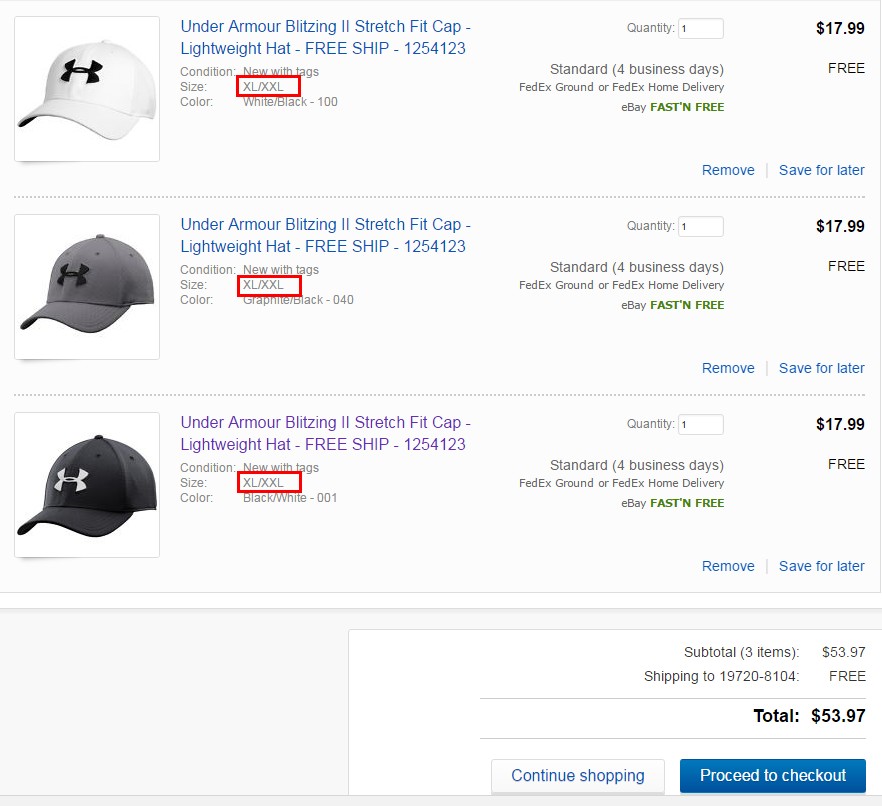Remove the Graphite/Black cap from cart
The image size is (882, 806).
(x=728, y=368)
